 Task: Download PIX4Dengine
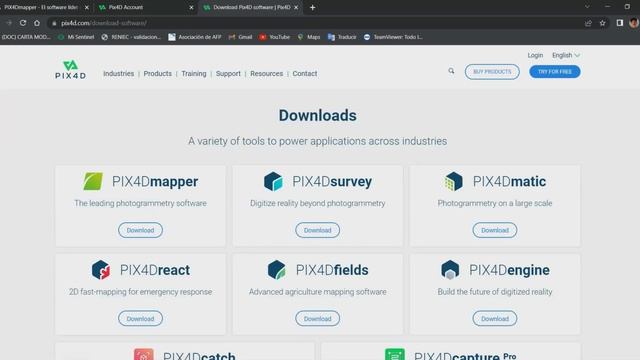click(495, 318)
